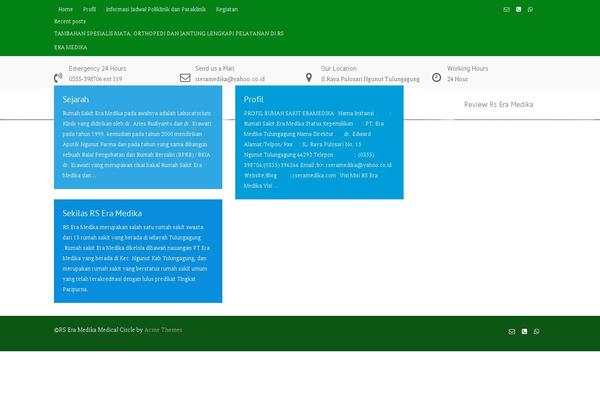Image resolution: width=600 pixels, height=400 pixels.
Task: Click the Our Location label
Action: point(339,69)
